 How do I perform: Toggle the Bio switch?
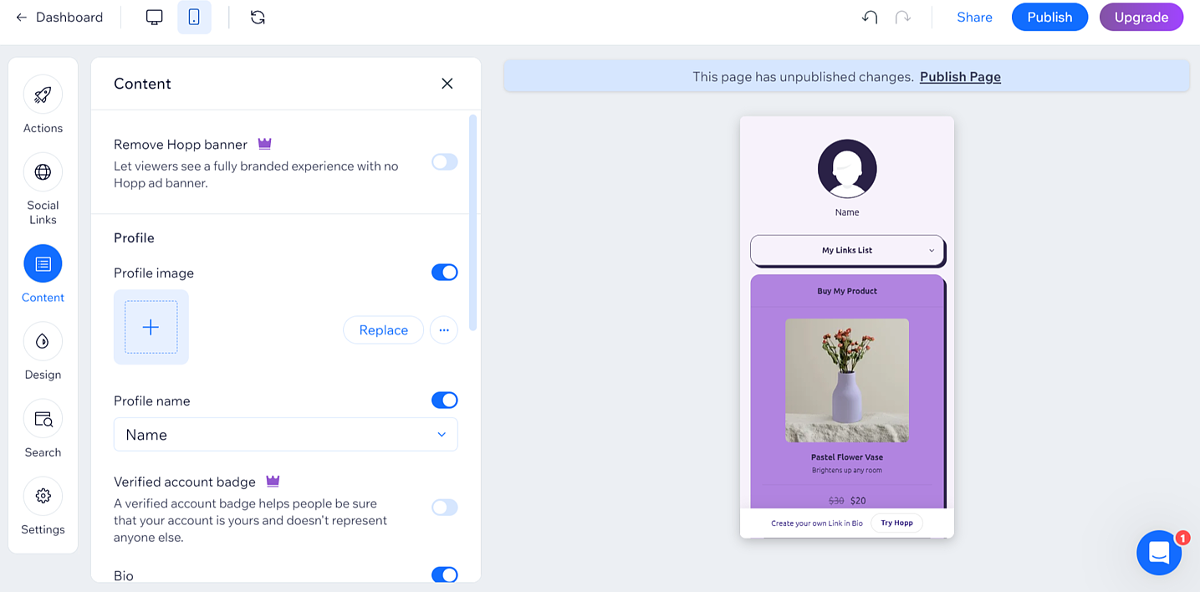[x=444, y=575]
